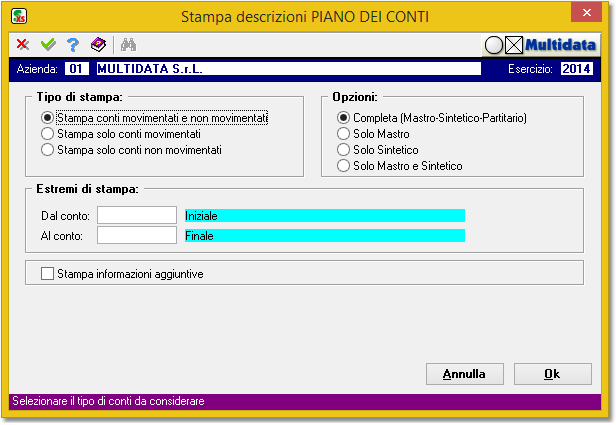Click the Azienda code field '01'
616x425 pixels.
click(x=77, y=69)
